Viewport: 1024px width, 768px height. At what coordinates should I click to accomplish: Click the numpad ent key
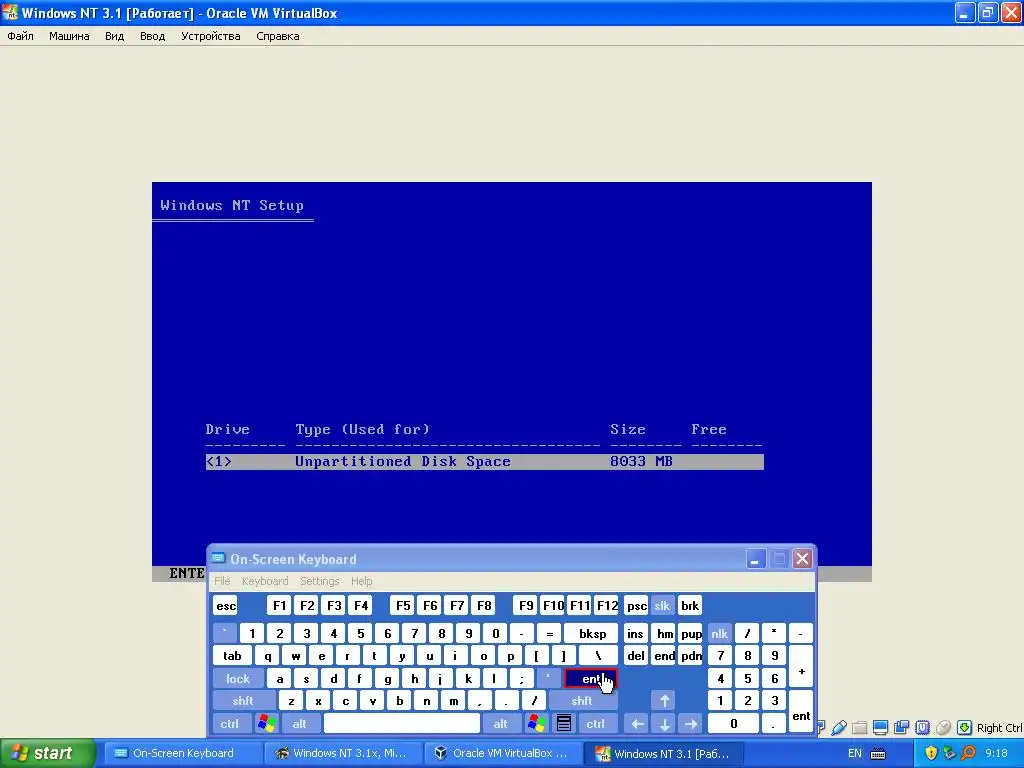(x=801, y=712)
